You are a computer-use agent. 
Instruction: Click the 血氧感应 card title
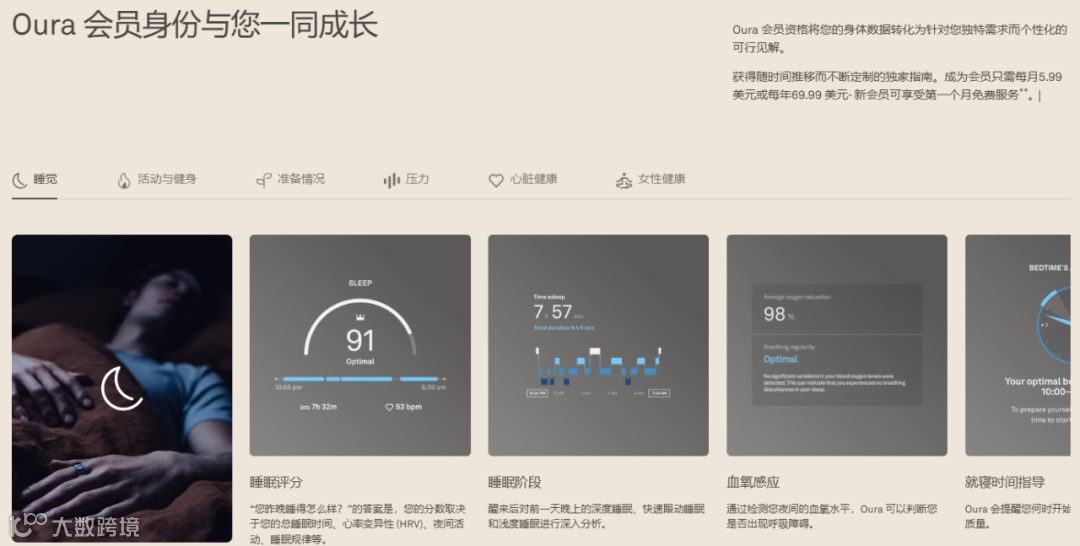click(x=753, y=483)
